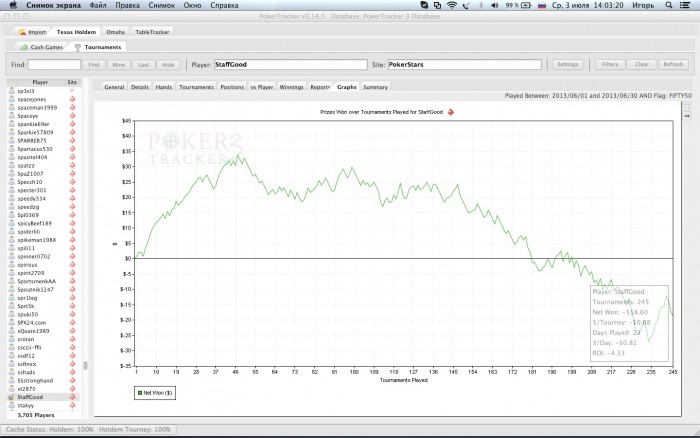Screen dimensions: 700x438
Task: Open the Summary tab
Action: point(375,87)
